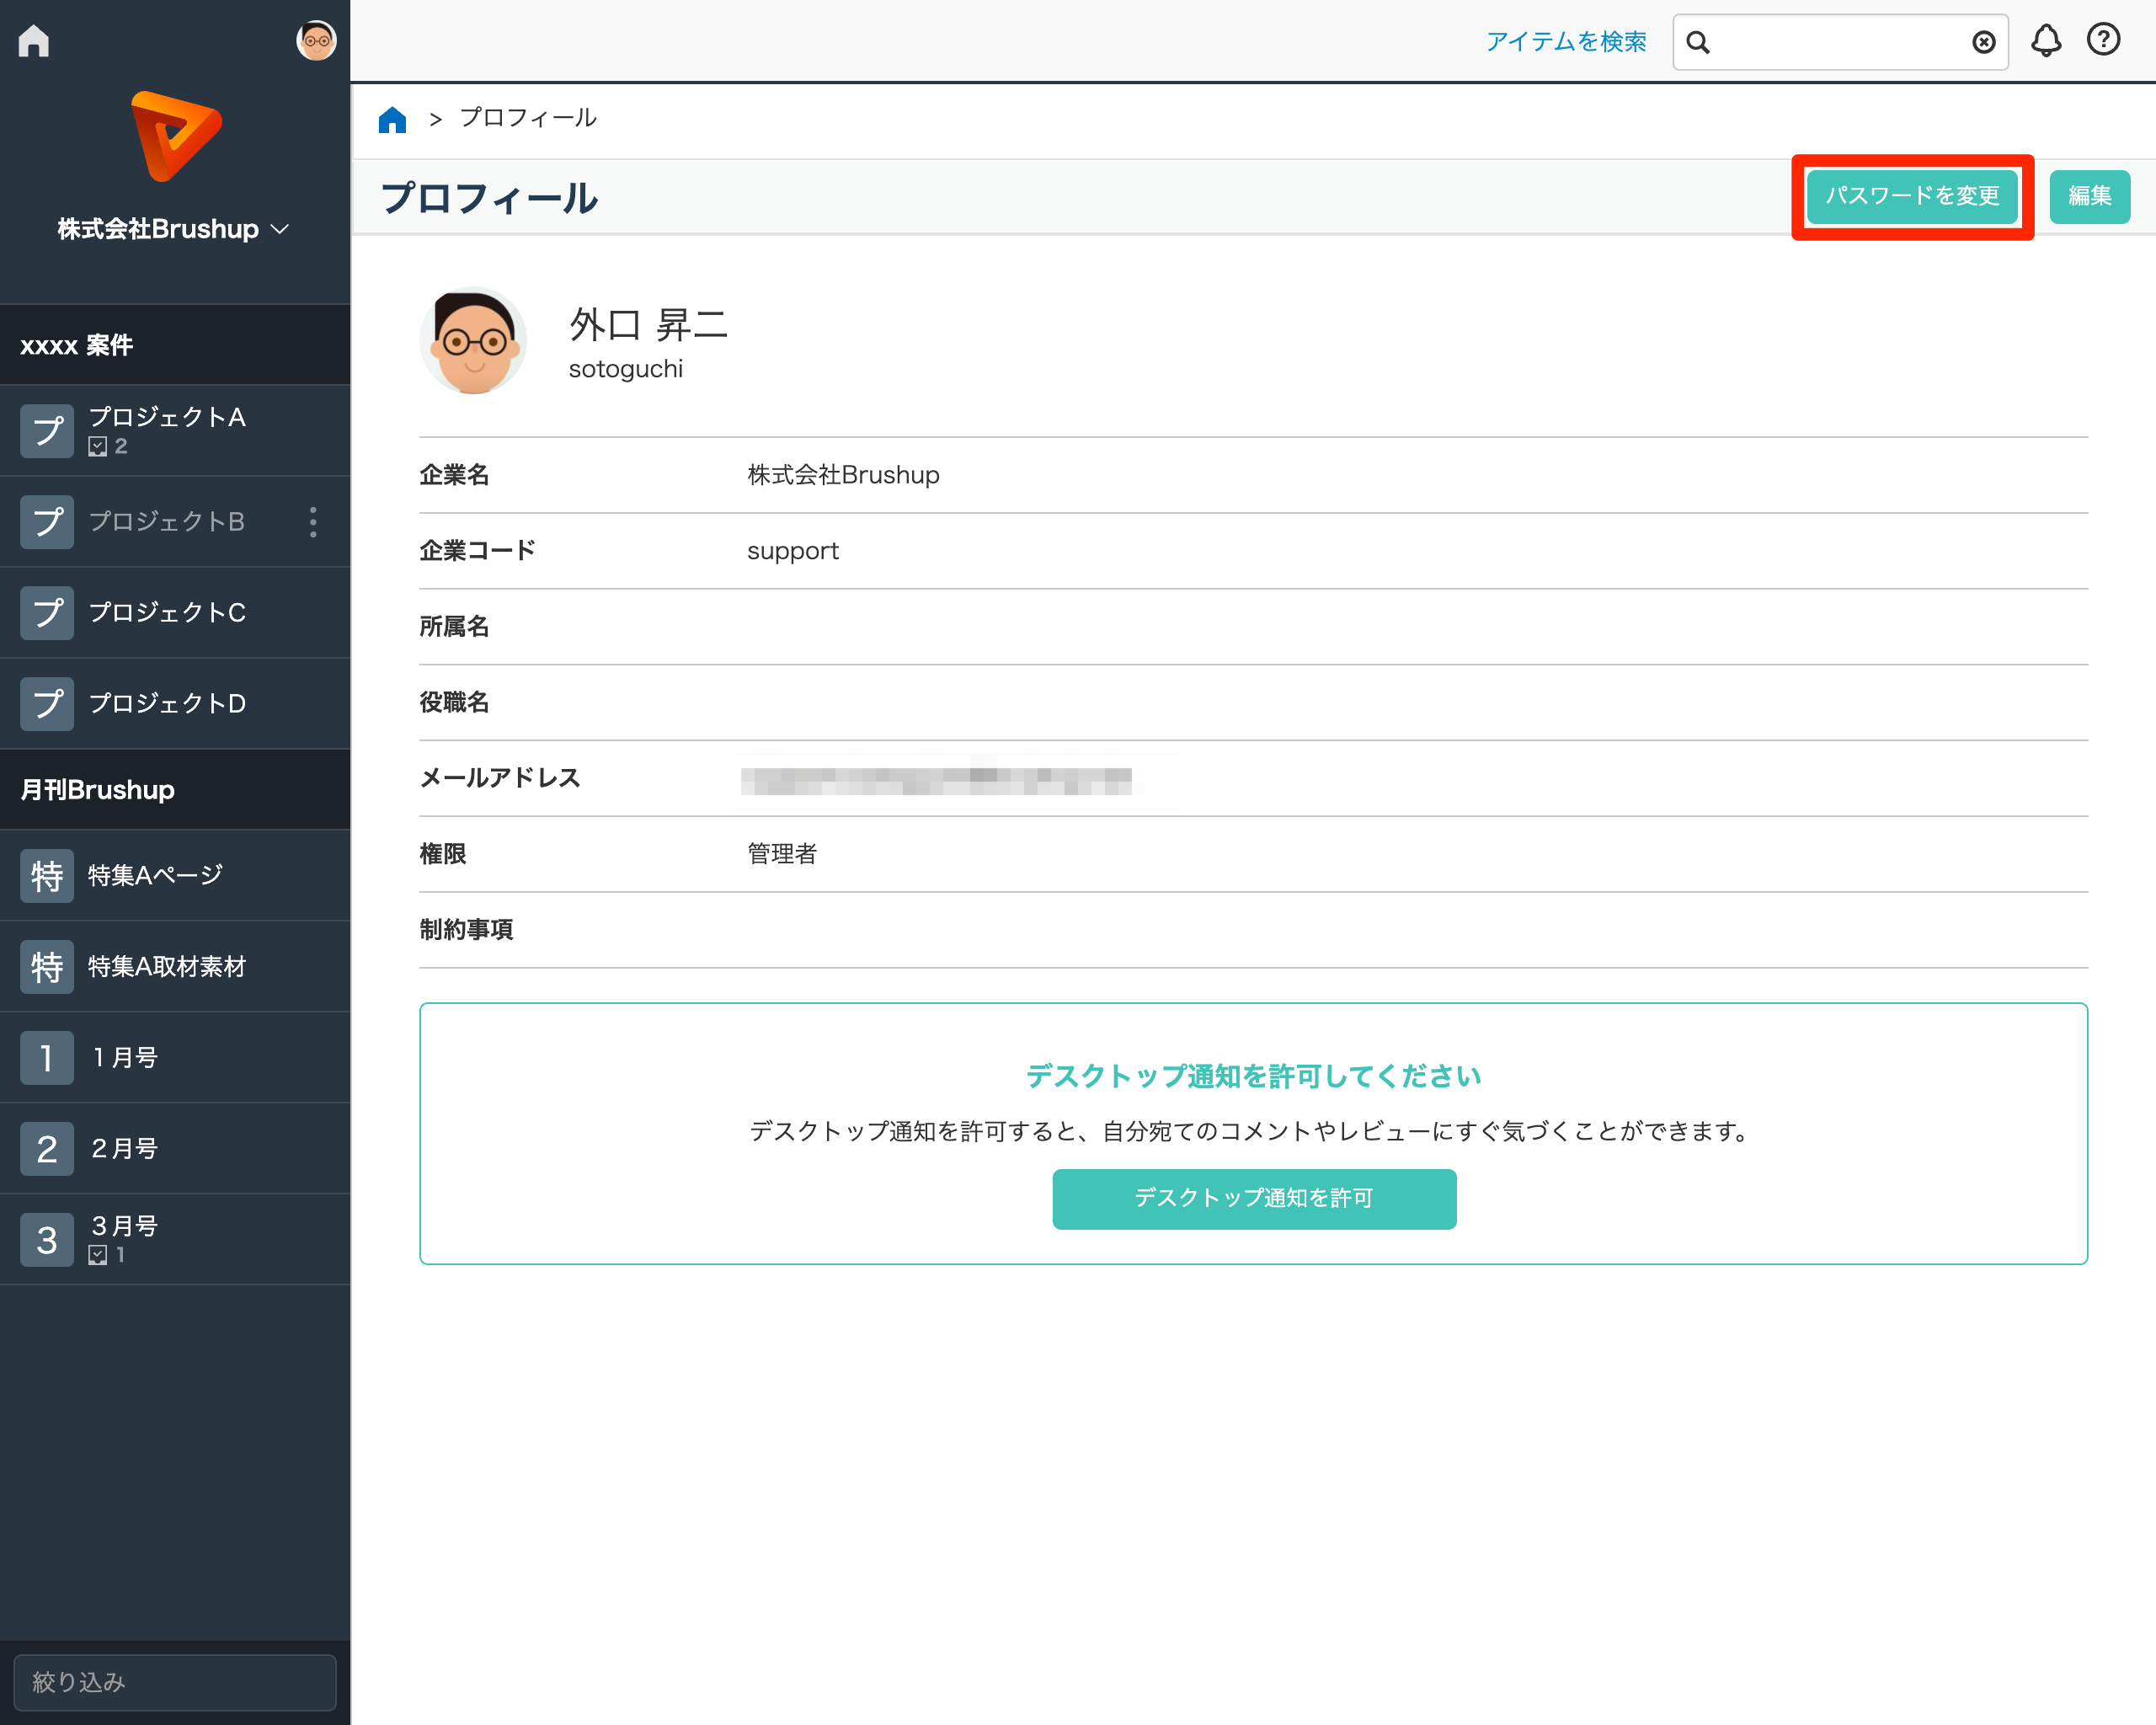Click the profile avatar picture
The height and width of the screenshot is (1725, 2156).
(x=473, y=341)
